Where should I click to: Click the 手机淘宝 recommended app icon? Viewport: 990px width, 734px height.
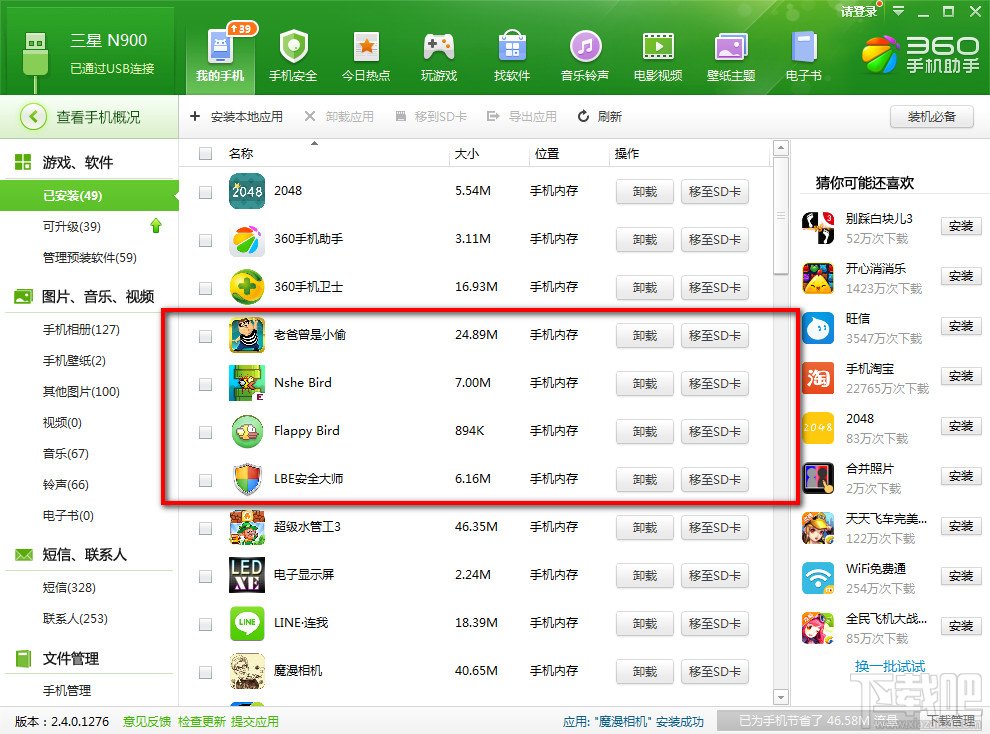pyautogui.click(x=818, y=377)
